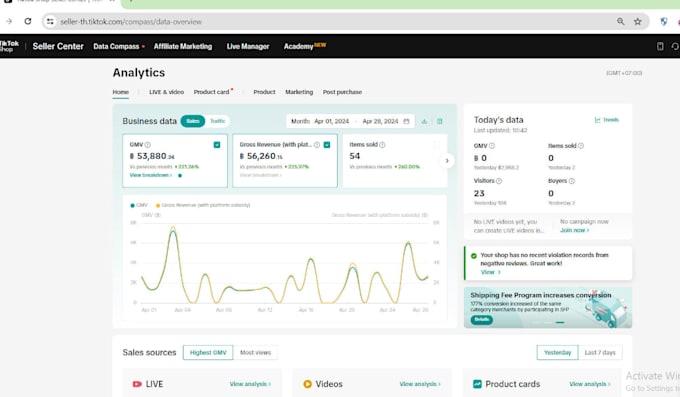
Task: Show next metric cards with right arrow
Action: (x=447, y=161)
